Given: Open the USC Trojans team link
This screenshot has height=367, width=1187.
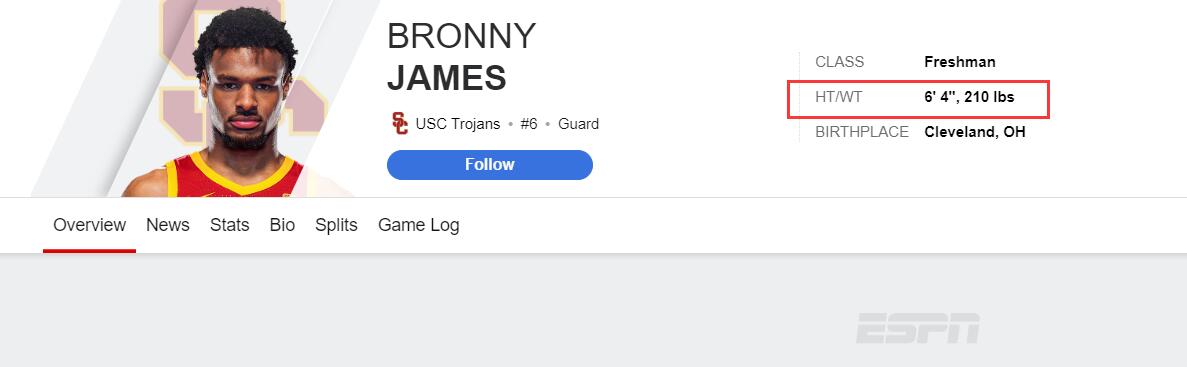Looking at the screenshot, I should (x=458, y=124).
